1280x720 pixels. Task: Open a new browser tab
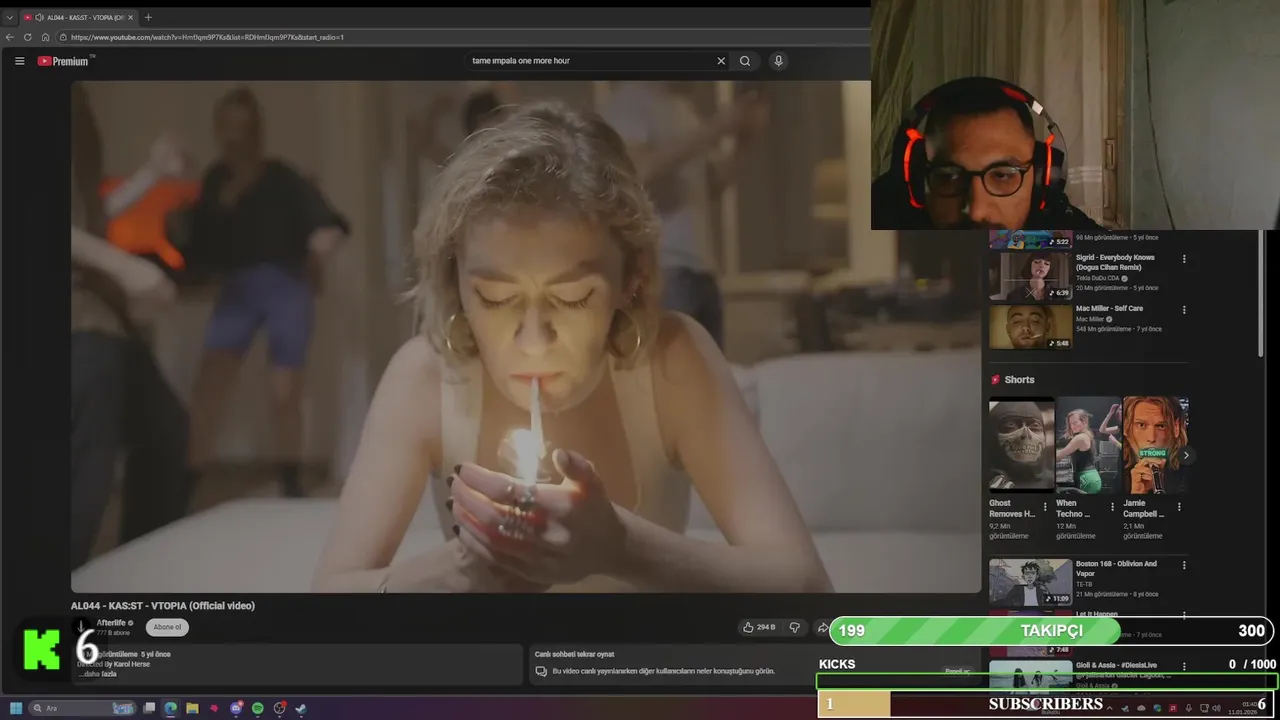(148, 17)
